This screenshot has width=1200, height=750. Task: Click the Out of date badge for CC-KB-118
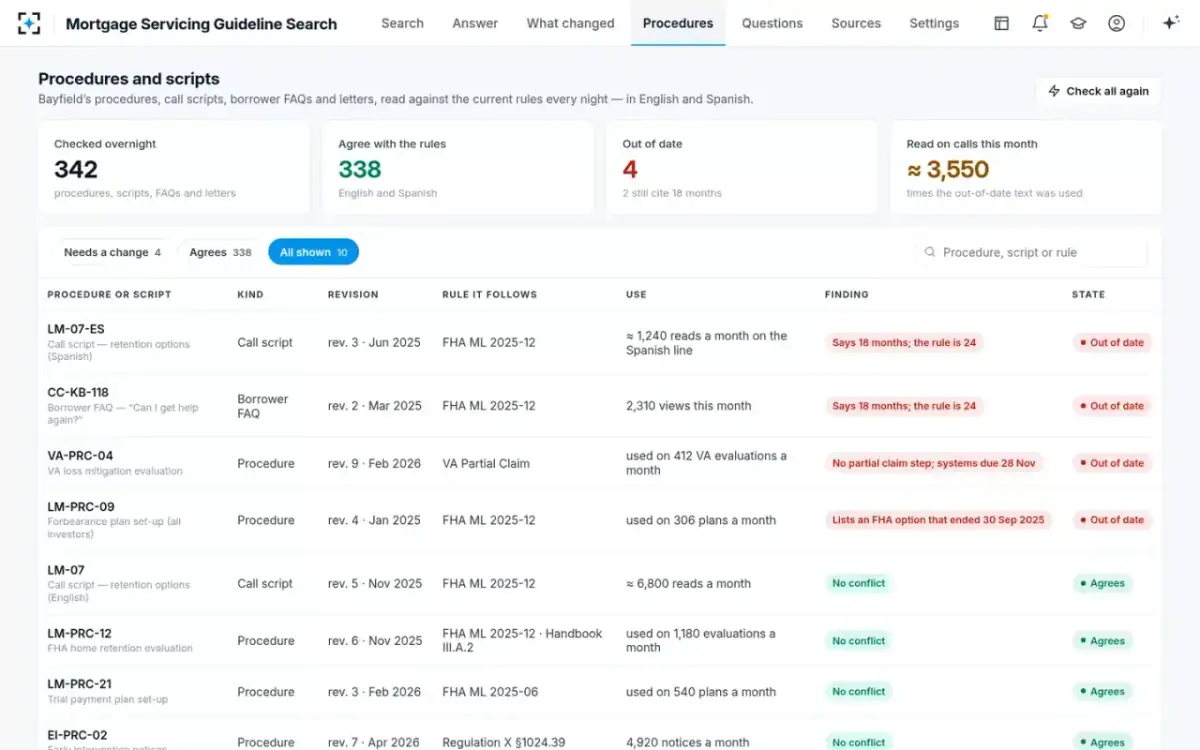(x=1112, y=406)
